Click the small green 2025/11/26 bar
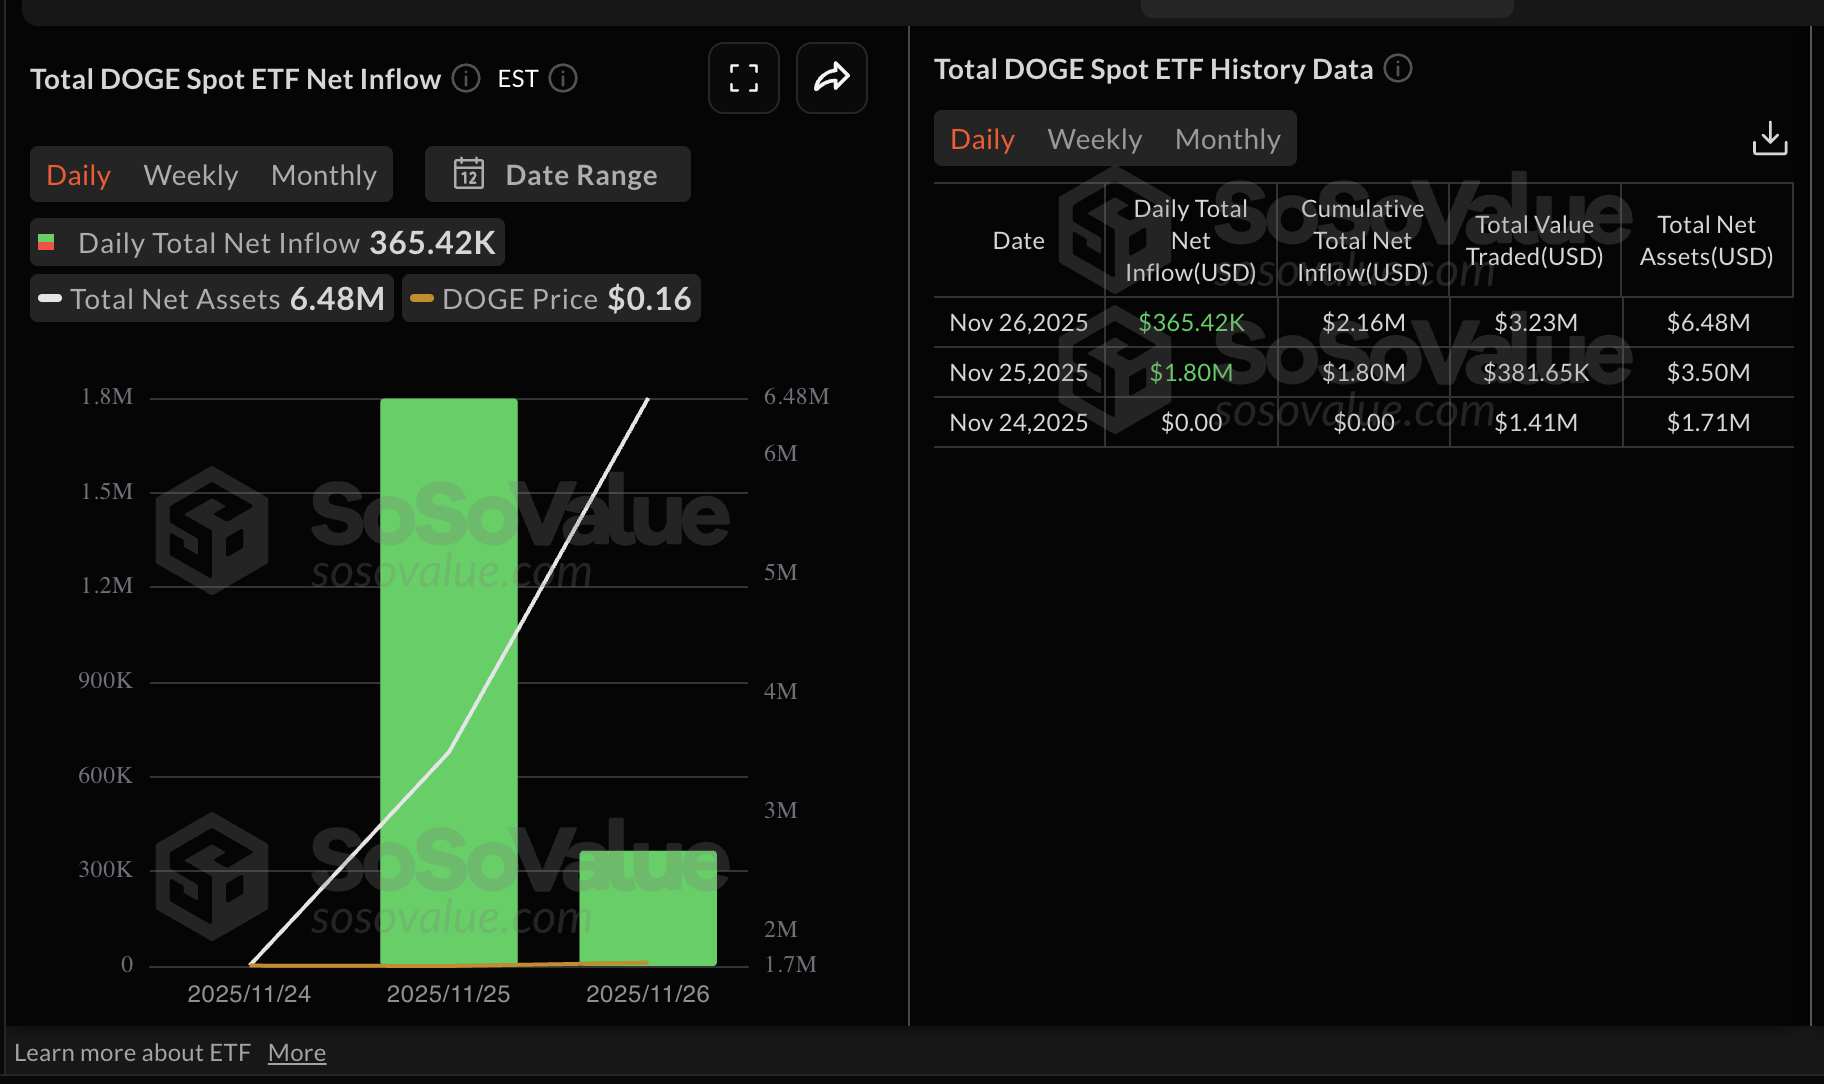The height and width of the screenshot is (1084, 1824). point(648,908)
